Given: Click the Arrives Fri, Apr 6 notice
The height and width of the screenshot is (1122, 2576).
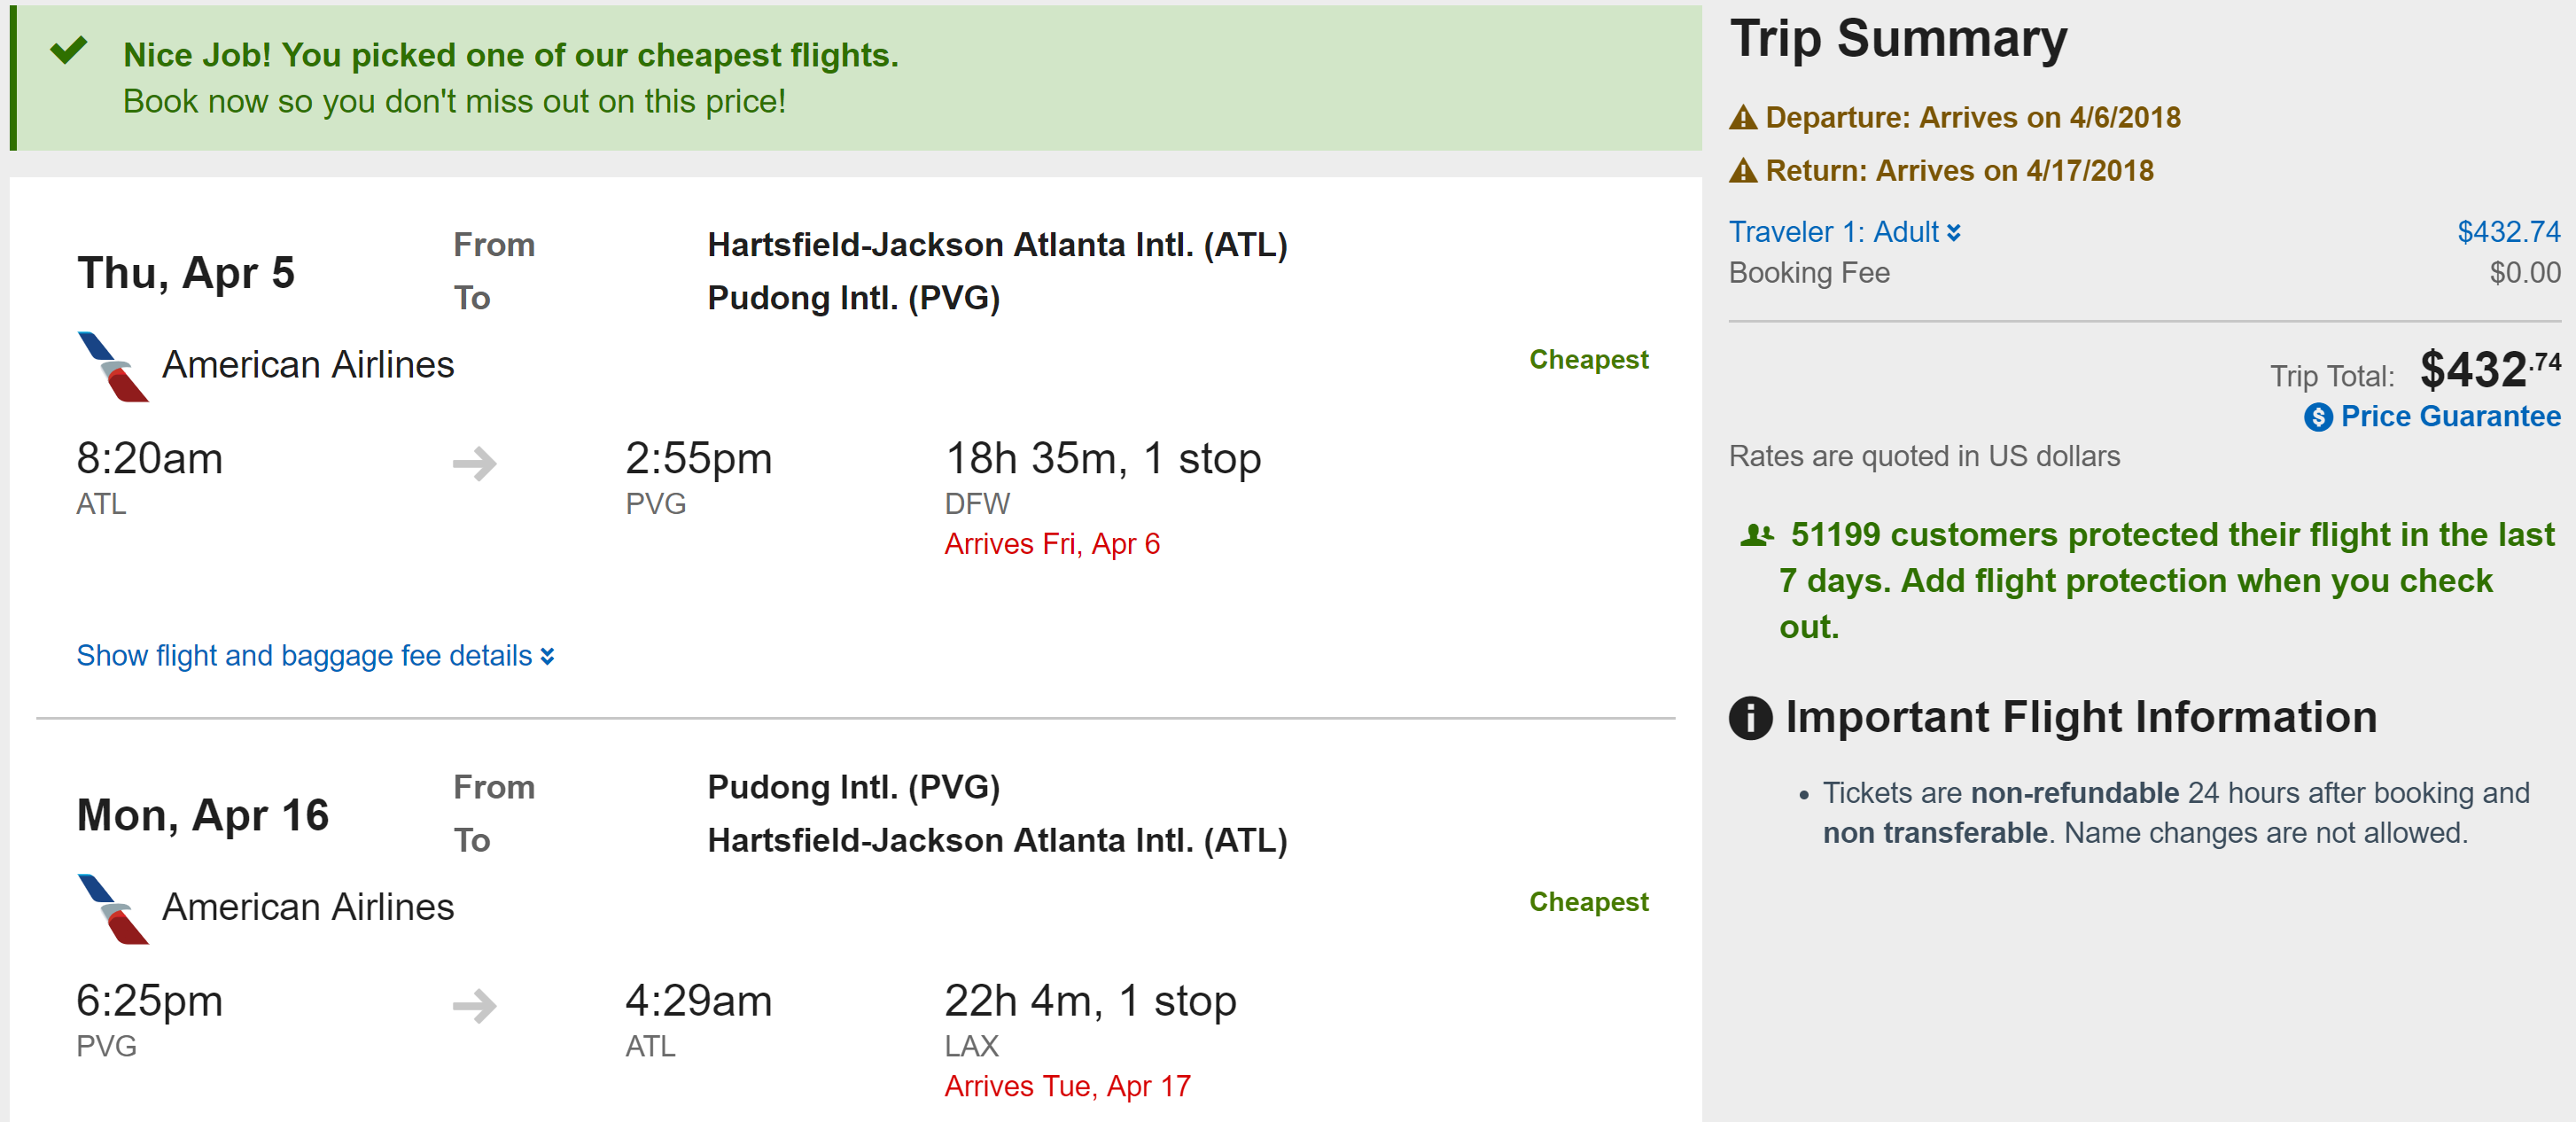Looking at the screenshot, I should click(x=1052, y=544).
